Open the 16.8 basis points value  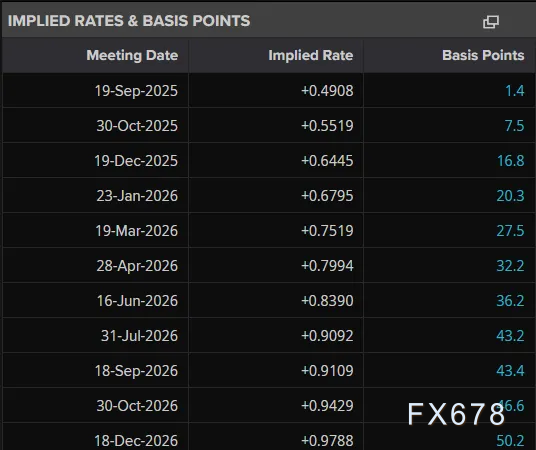[x=511, y=161]
